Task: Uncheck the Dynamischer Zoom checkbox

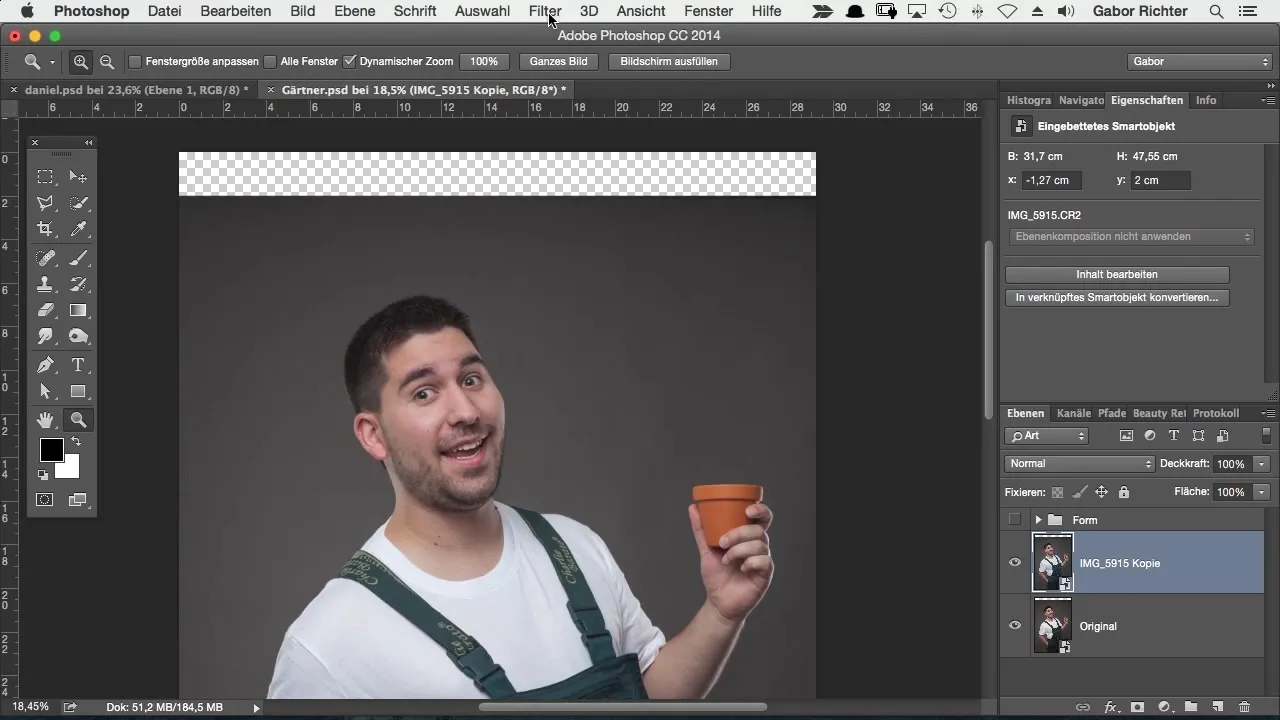Action: click(x=349, y=62)
